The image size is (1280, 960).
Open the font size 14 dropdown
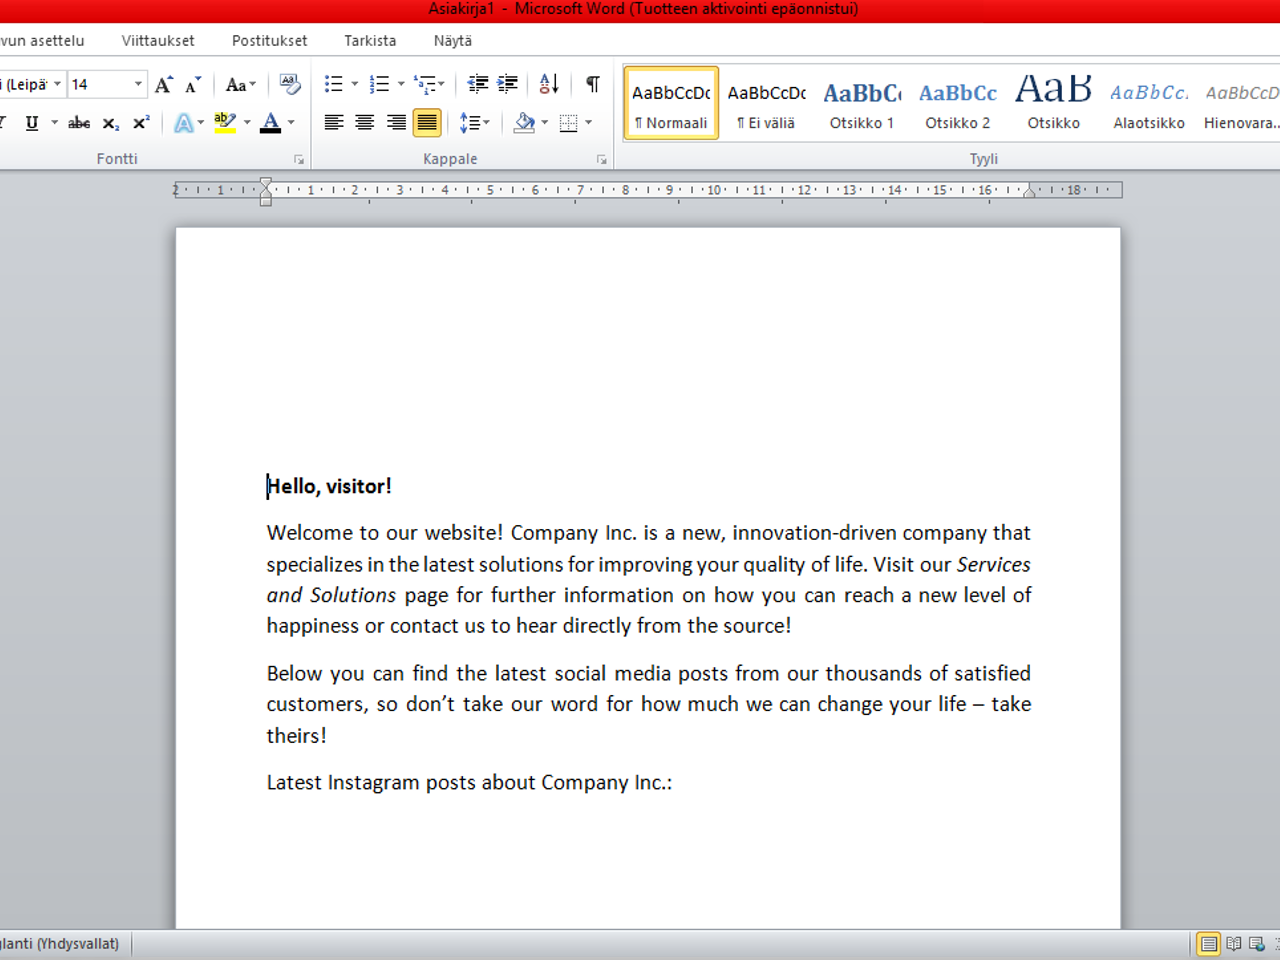tap(138, 85)
